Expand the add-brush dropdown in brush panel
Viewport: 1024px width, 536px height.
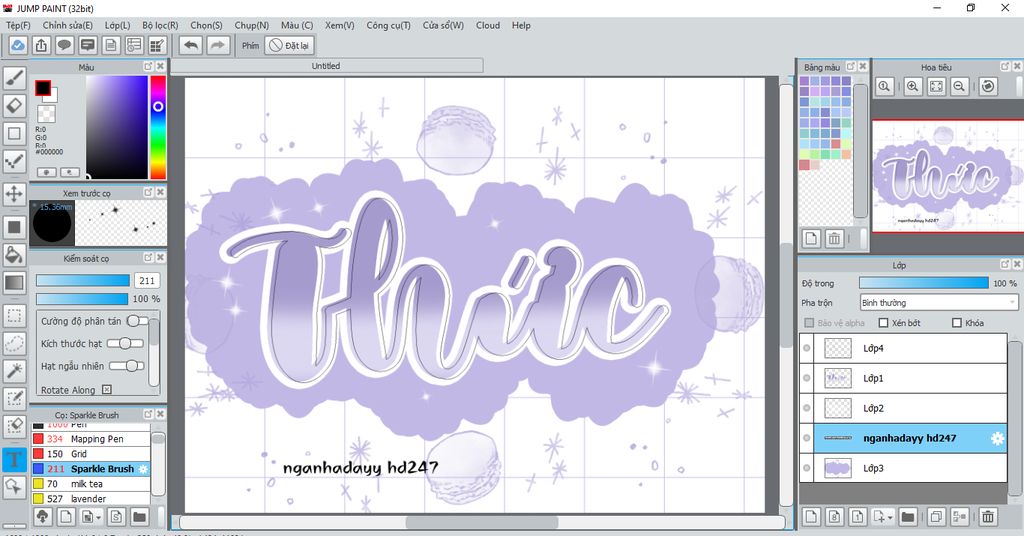click(x=99, y=518)
